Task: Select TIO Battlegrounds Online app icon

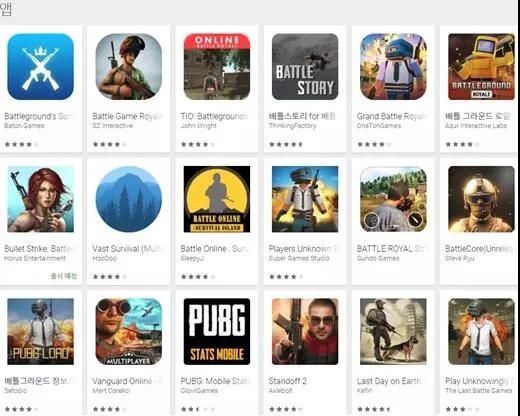Action: 217,67
